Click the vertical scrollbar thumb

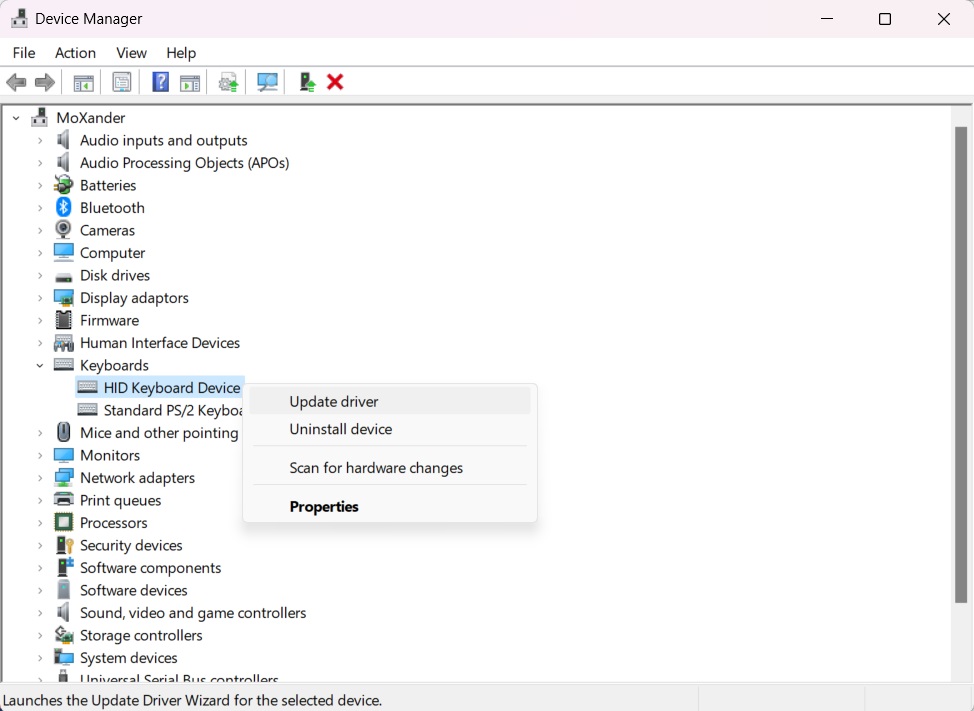(x=961, y=365)
